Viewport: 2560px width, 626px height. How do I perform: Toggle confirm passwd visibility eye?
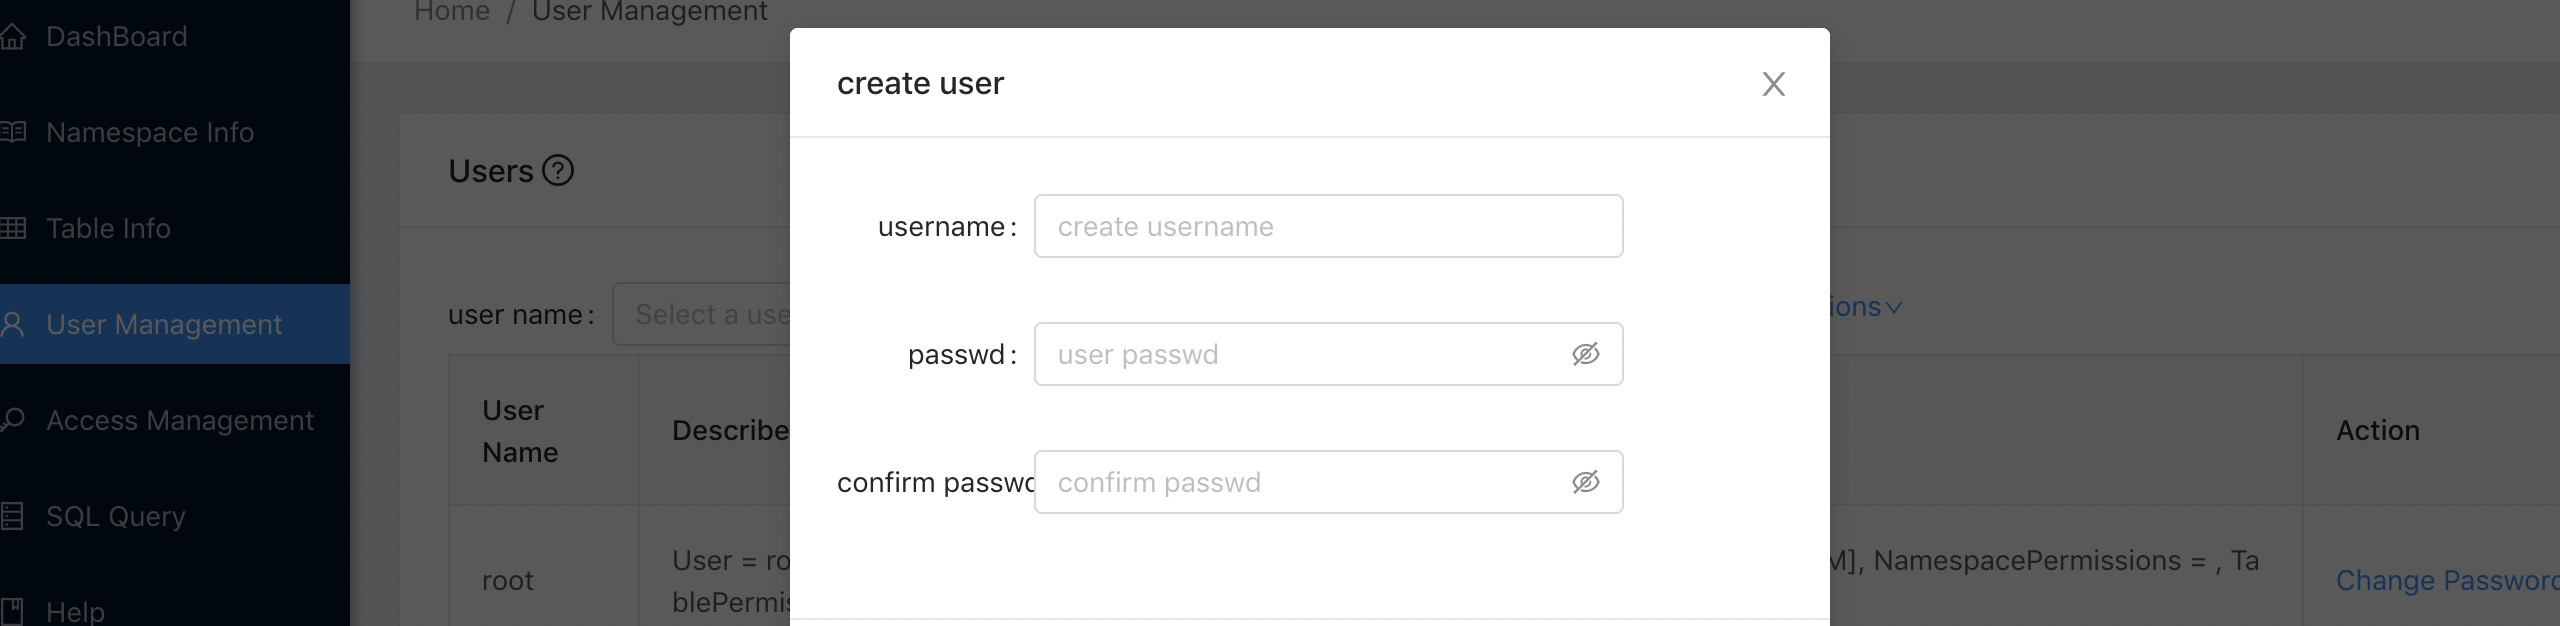(x=1586, y=482)
